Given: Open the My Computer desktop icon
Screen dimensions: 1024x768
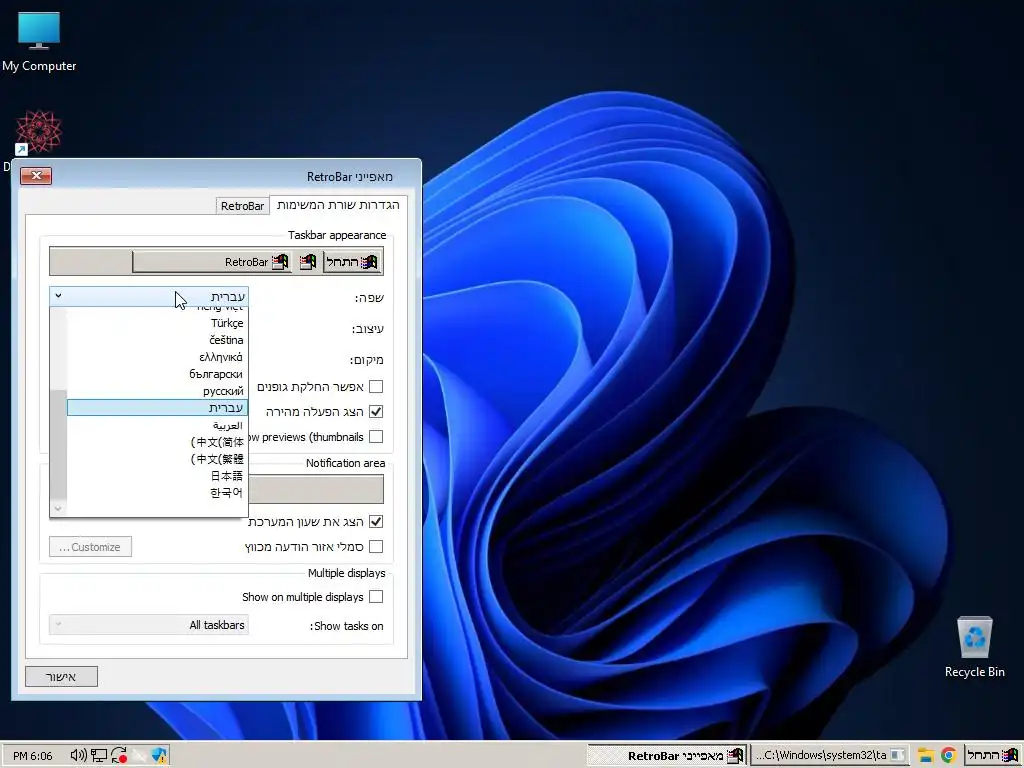Looking at the screenshot, I should [39, 41].
